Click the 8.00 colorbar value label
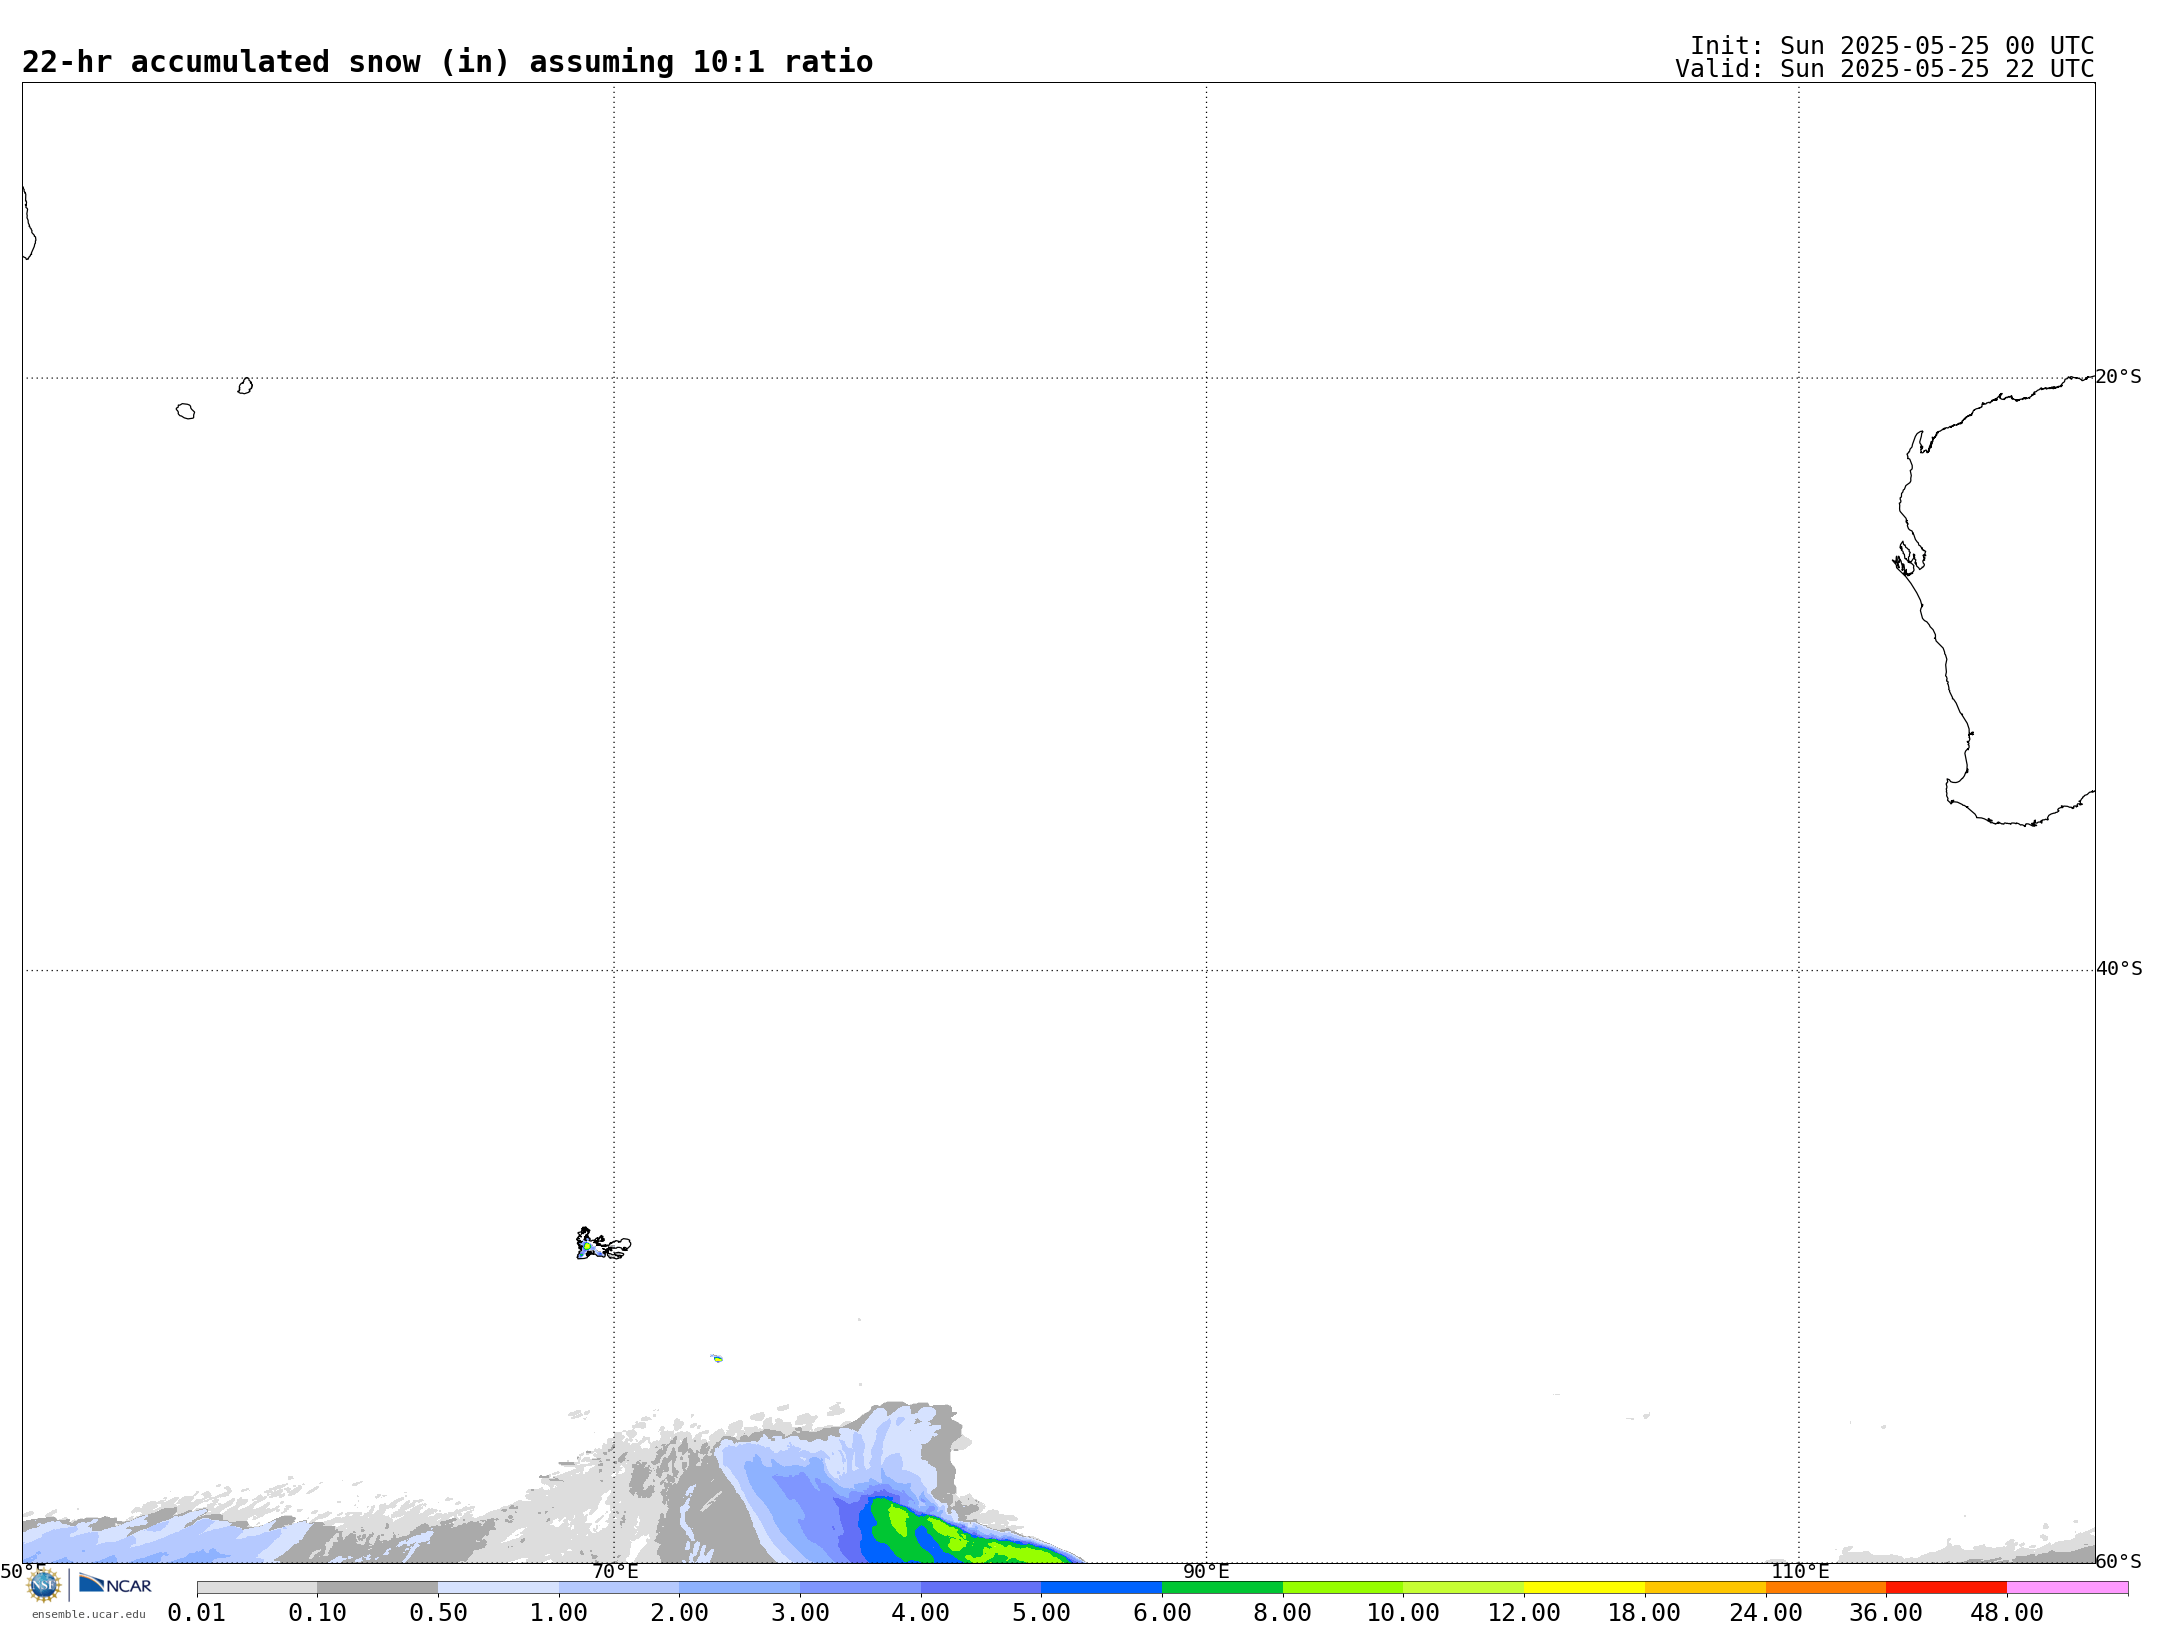 [x=1283, y=1613]
